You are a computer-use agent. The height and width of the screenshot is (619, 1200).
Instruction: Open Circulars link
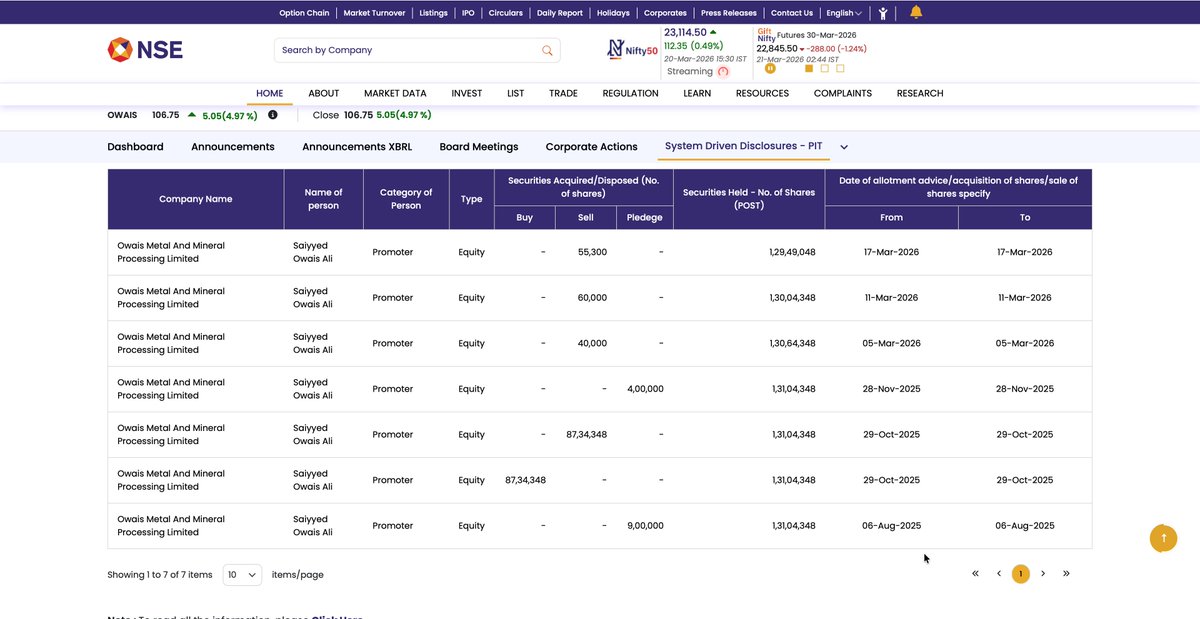tap(506, 13)
